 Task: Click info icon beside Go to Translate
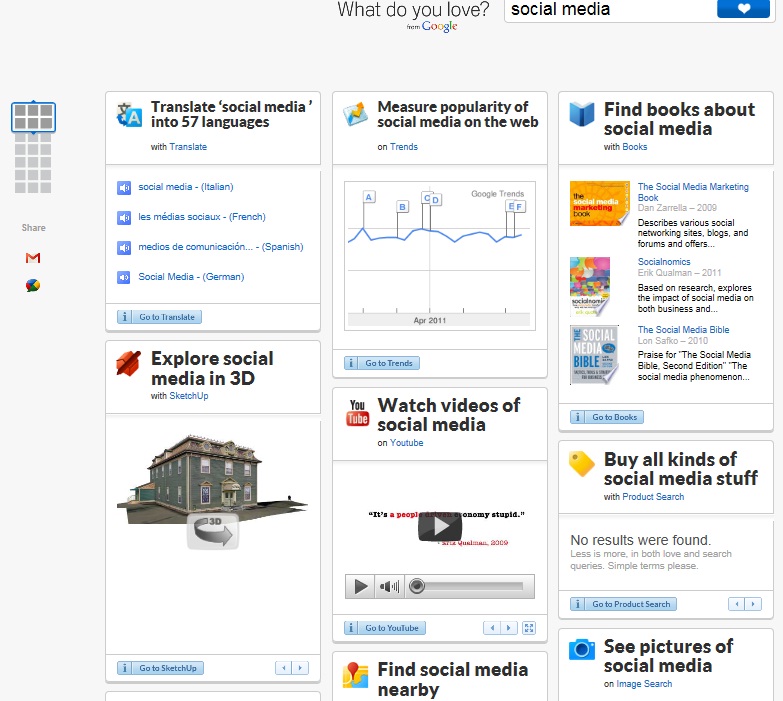124,317
